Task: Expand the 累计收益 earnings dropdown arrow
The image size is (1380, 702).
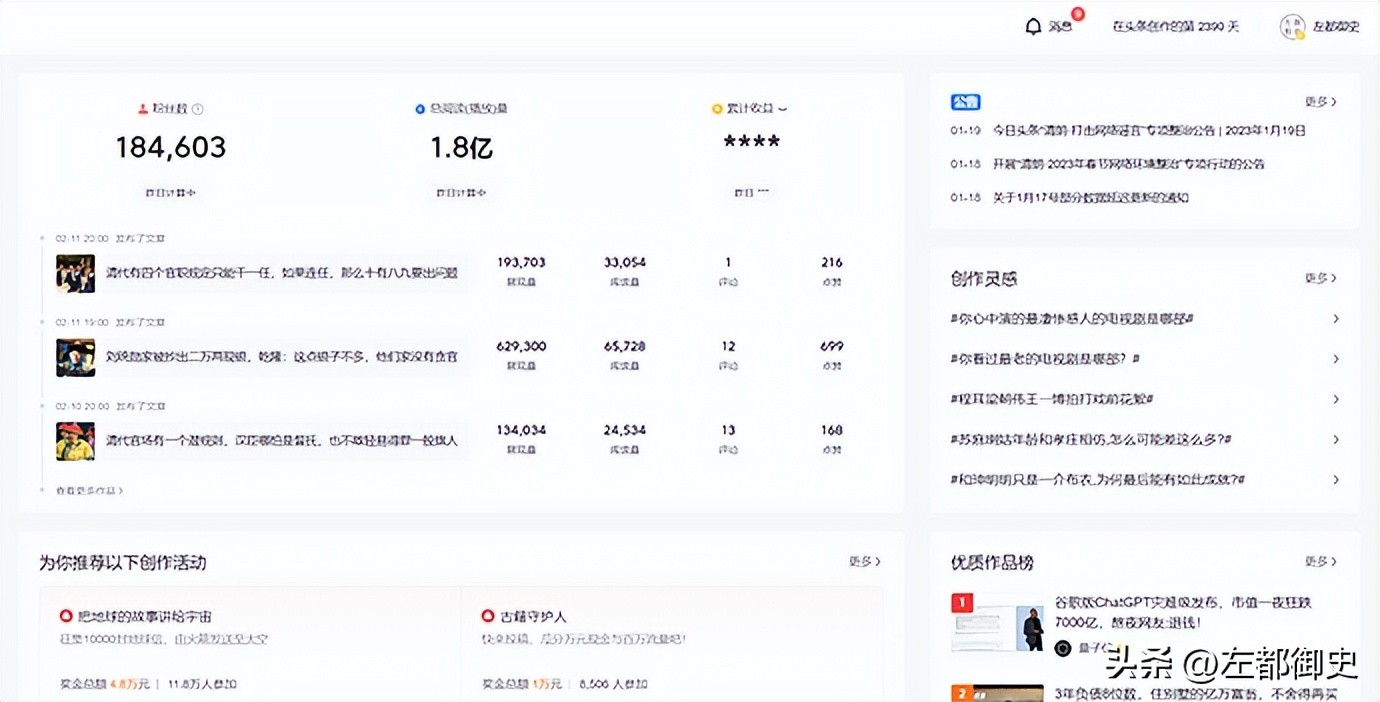Action: 780,108
